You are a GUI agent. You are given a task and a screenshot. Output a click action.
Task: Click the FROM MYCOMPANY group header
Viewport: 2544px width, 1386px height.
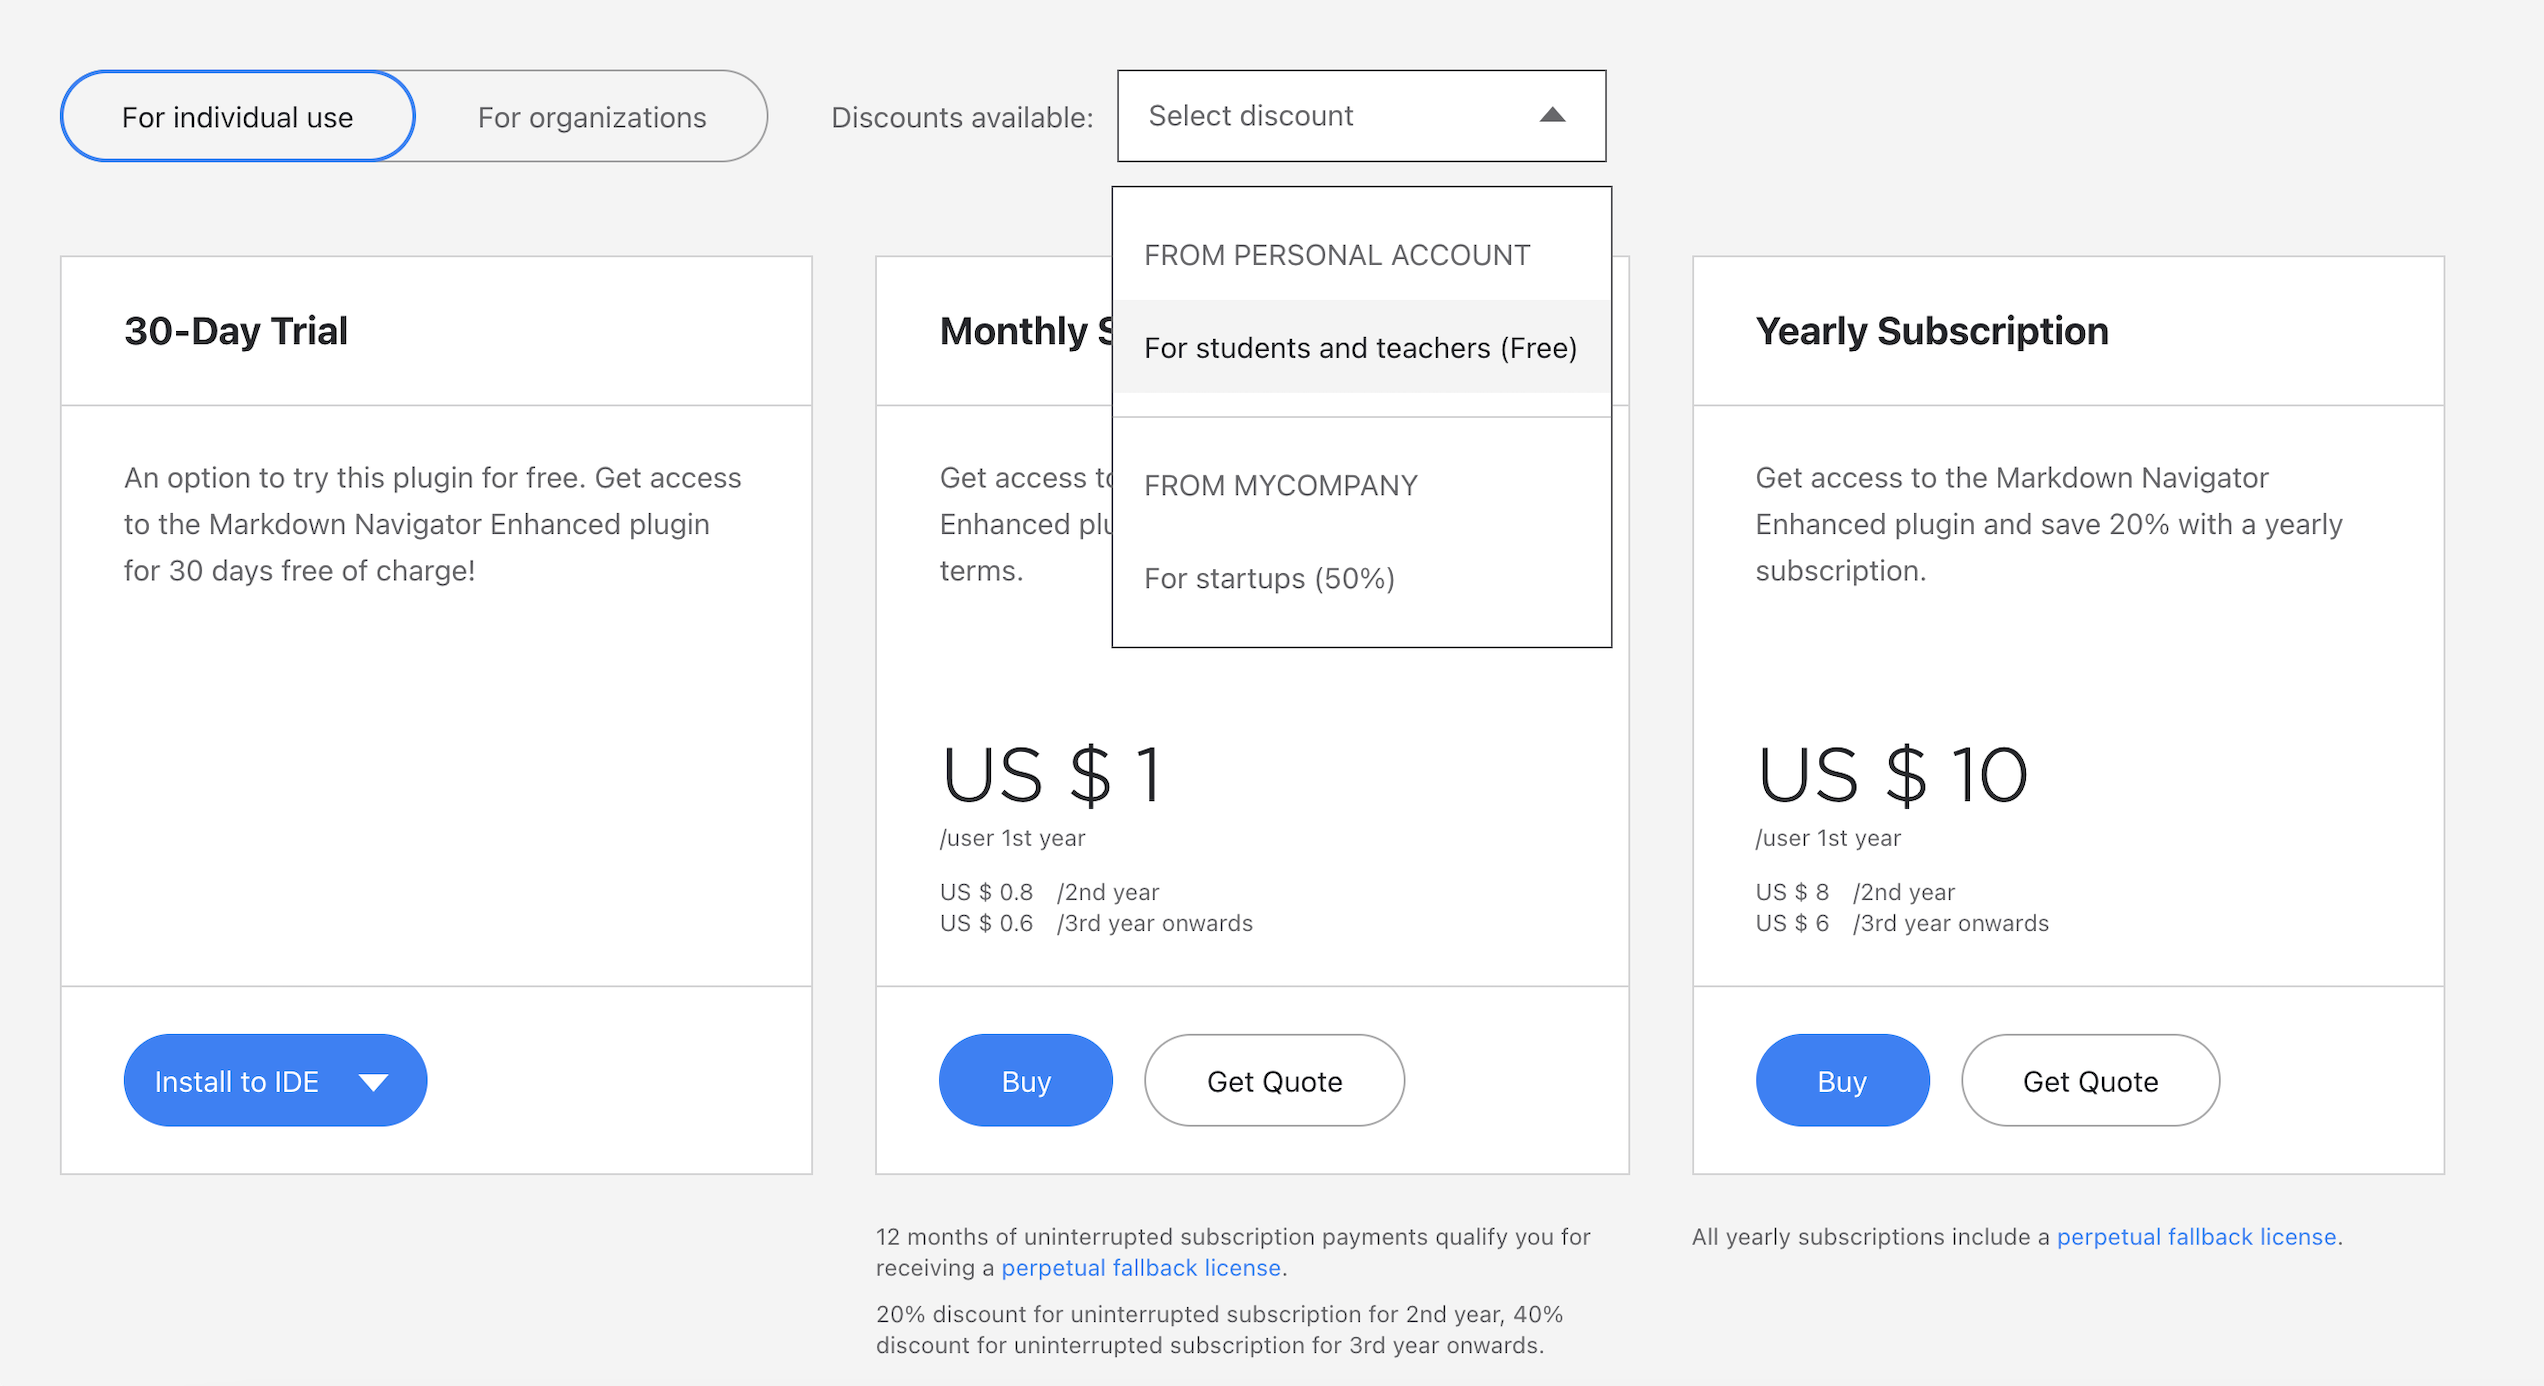coord(1281,485)
